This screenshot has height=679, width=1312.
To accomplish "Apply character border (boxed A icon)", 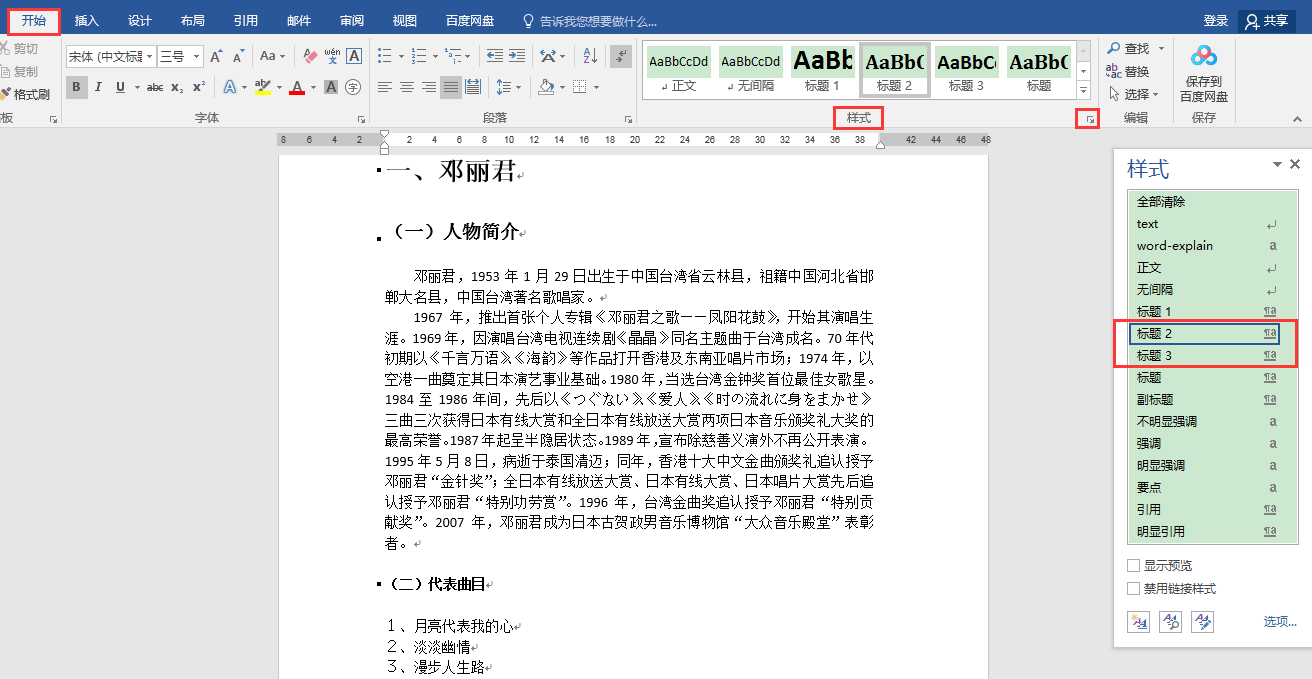I will click(x=354, y=57).
